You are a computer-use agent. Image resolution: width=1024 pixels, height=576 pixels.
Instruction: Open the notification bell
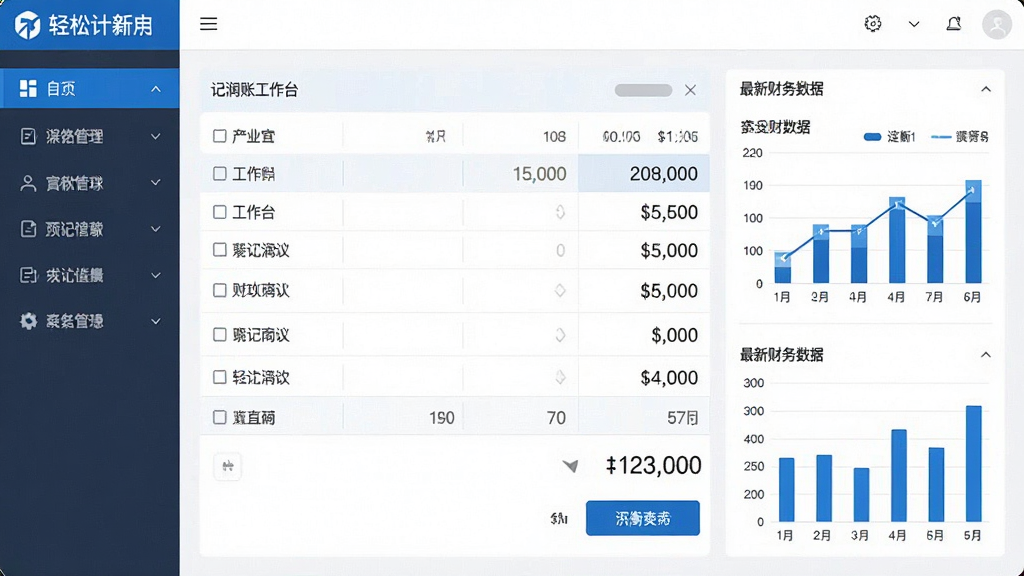(x=953, y=24)
